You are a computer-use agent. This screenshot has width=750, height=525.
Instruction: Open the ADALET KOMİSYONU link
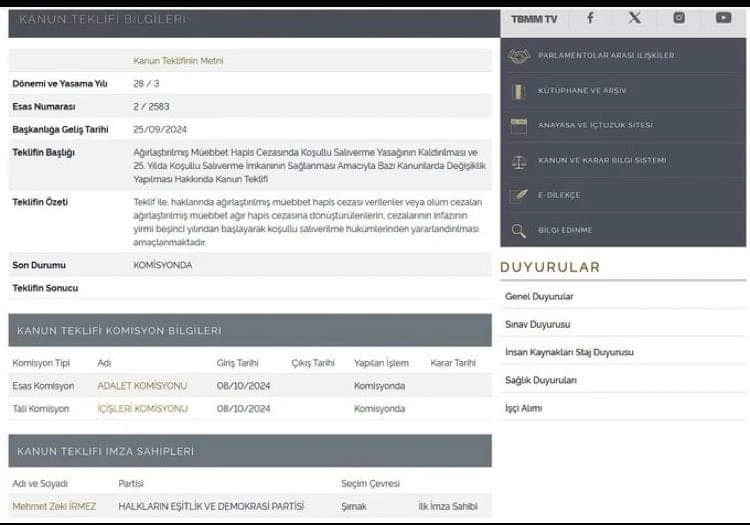coord(142,386)
